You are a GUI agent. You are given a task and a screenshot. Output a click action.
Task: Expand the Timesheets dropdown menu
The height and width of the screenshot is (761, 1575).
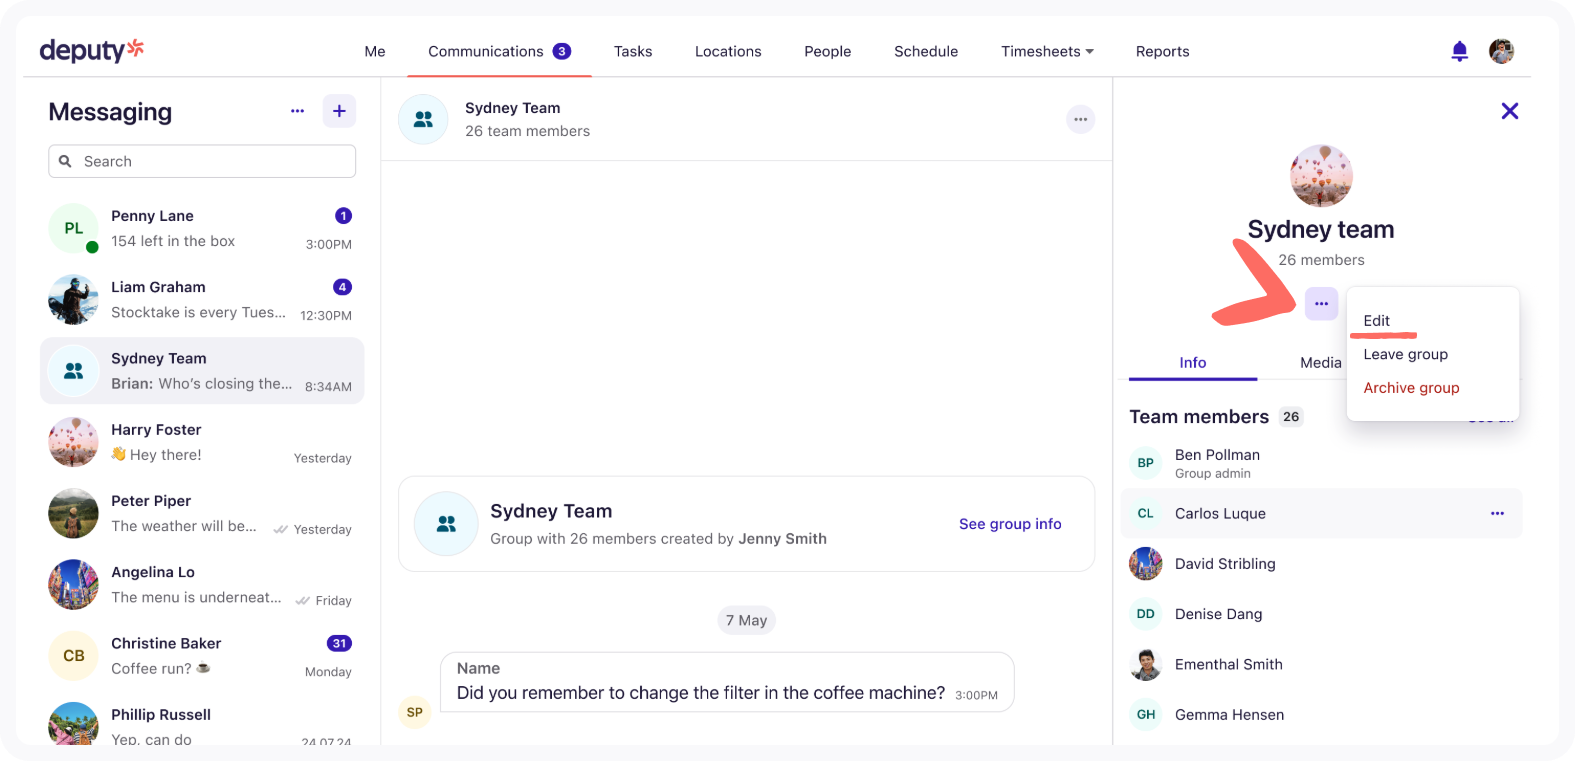click(1046, 51)
